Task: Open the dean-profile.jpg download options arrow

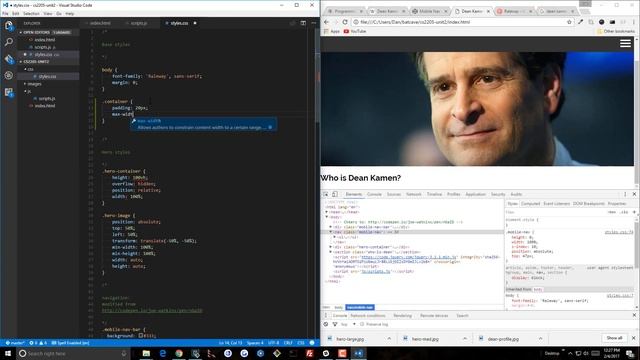Action: (540, 339)
